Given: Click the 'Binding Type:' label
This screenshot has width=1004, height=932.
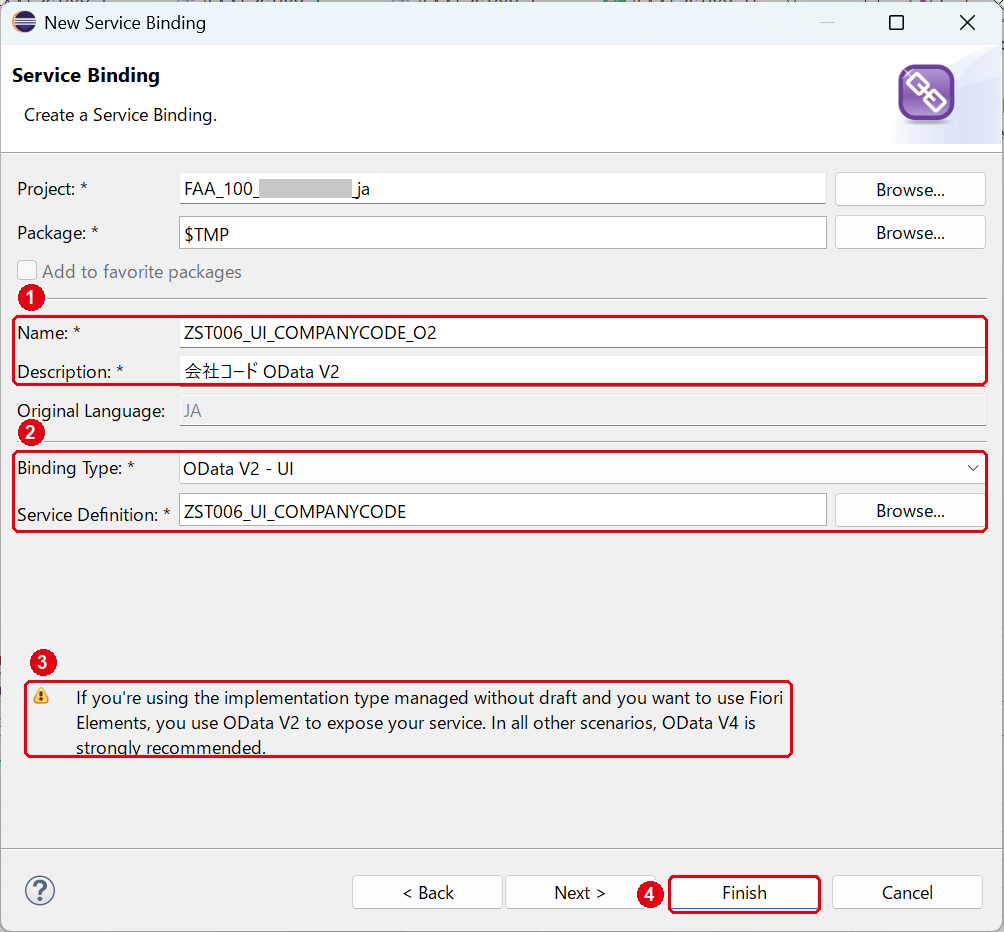Looking at the screenshot, I should click(76, 468).
